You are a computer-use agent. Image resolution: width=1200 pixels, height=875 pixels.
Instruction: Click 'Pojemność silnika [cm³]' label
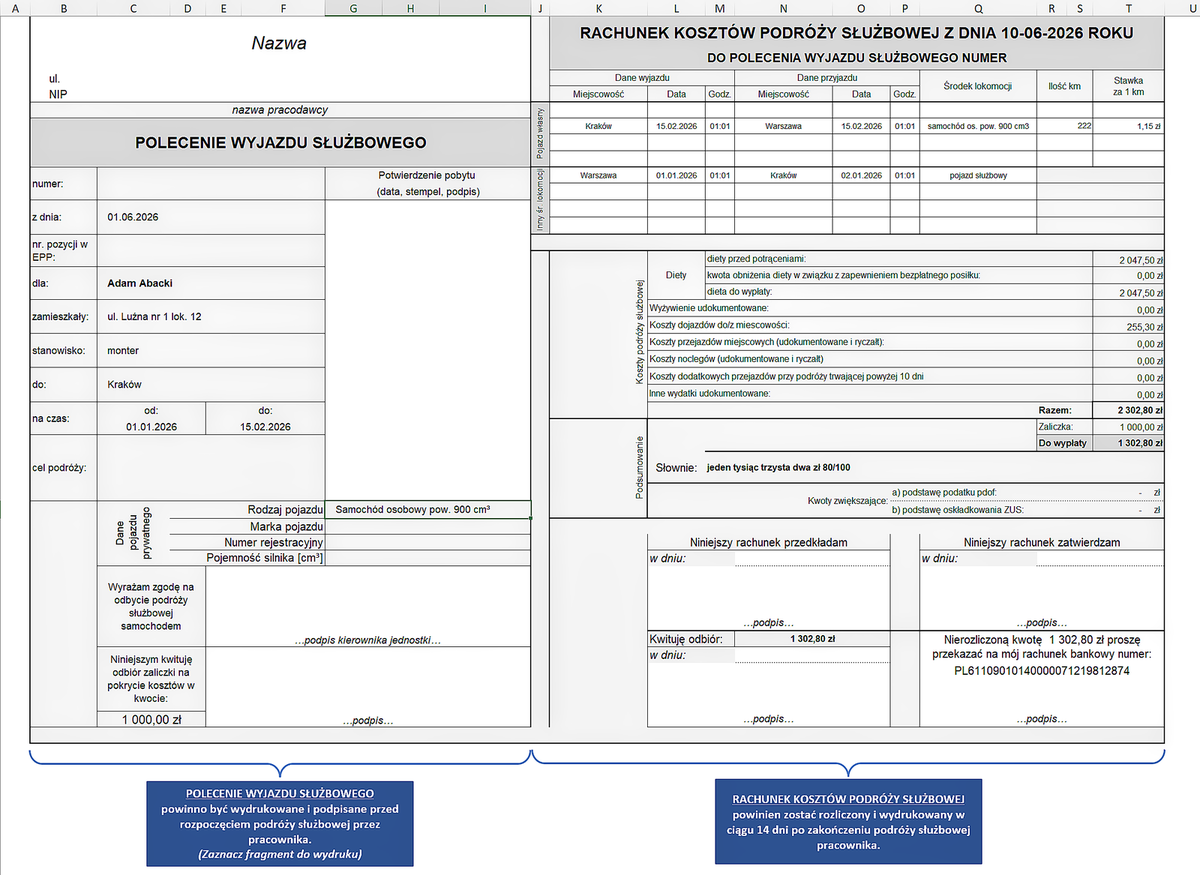[264, 558]
